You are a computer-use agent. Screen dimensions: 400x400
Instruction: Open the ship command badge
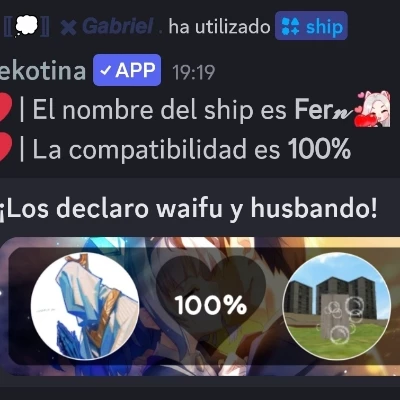pyautogui.click(x=311, y=26)
